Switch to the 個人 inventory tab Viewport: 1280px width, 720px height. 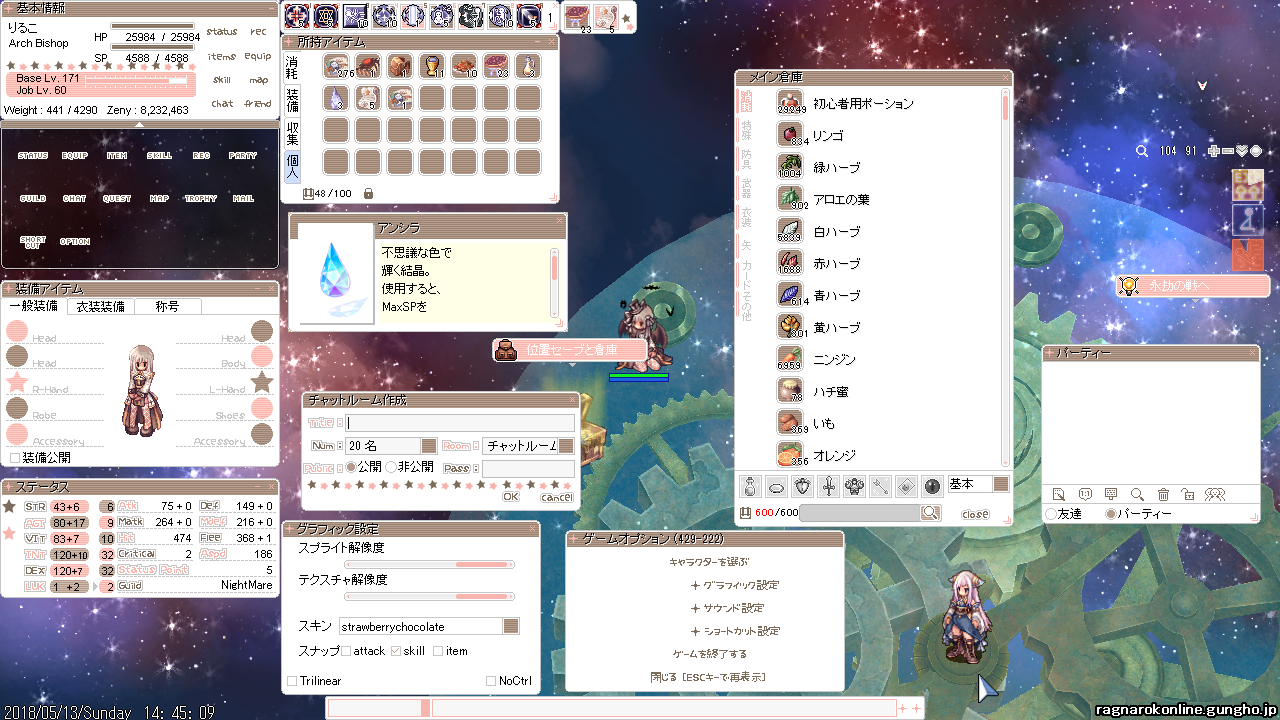click(x=292, y=166)
